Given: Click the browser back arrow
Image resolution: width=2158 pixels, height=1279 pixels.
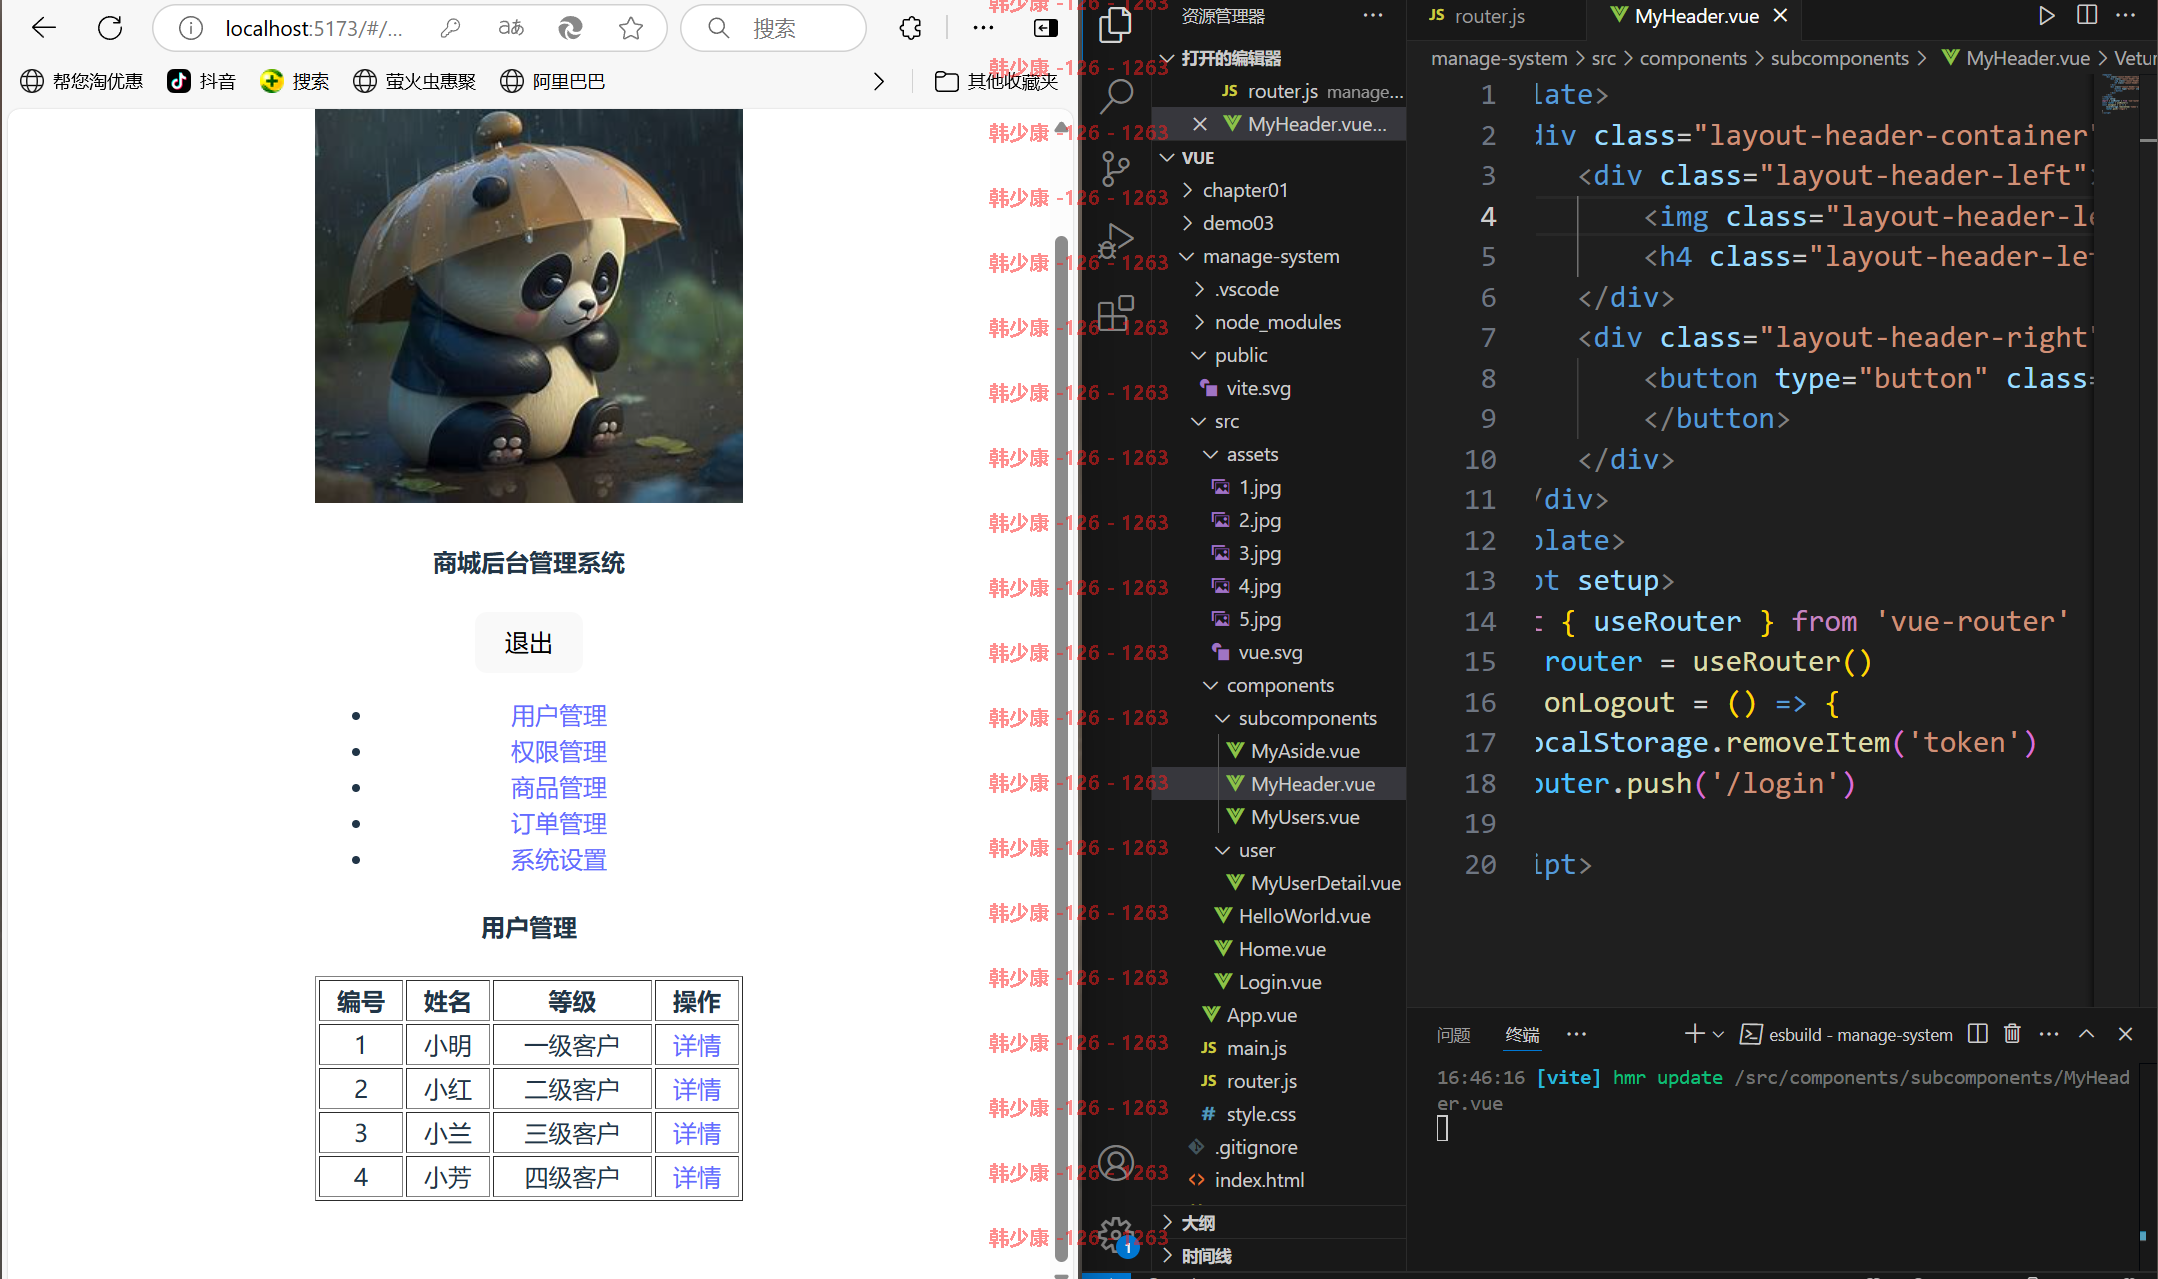Looking at the screenshot, I should (x=43, y=28).
